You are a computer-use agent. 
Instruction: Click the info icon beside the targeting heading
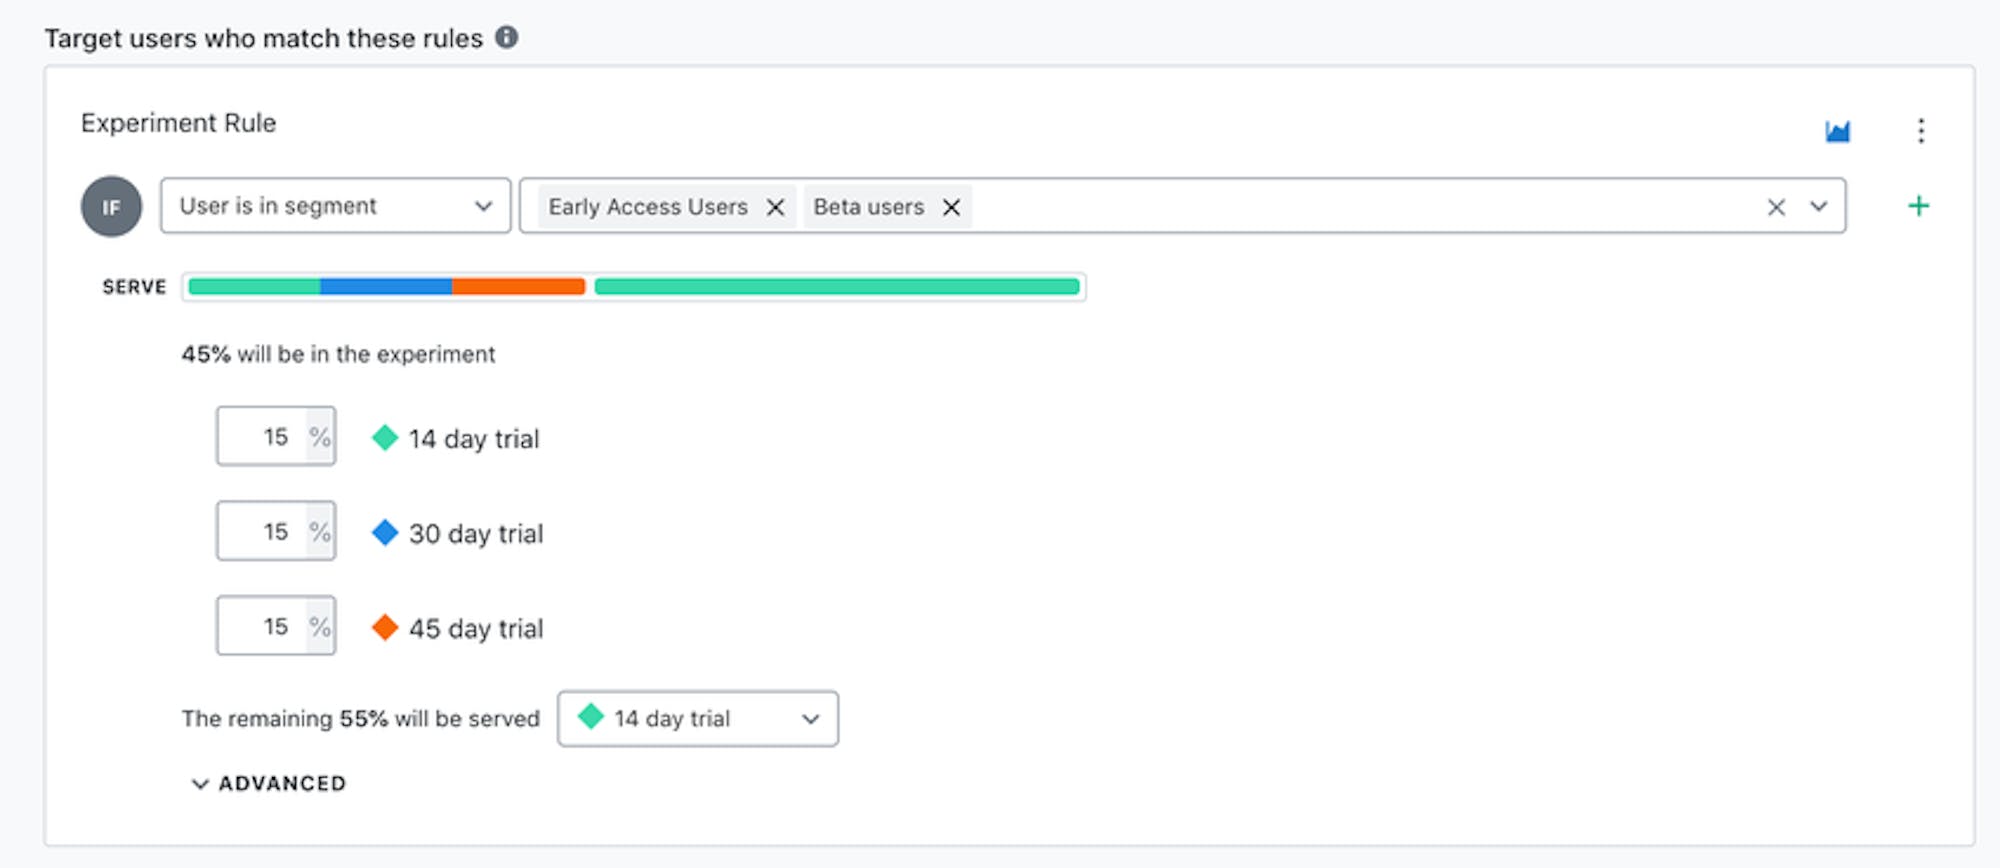pos(507,38)
